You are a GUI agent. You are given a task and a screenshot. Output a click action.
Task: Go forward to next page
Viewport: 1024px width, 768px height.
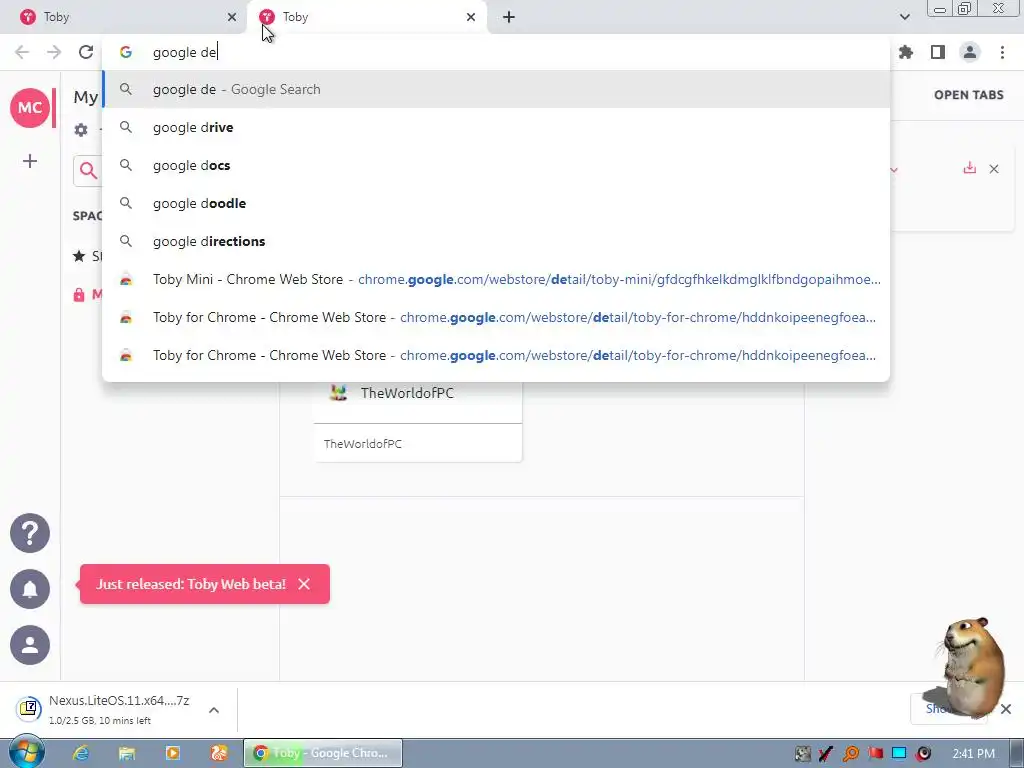tap(54, 52)
